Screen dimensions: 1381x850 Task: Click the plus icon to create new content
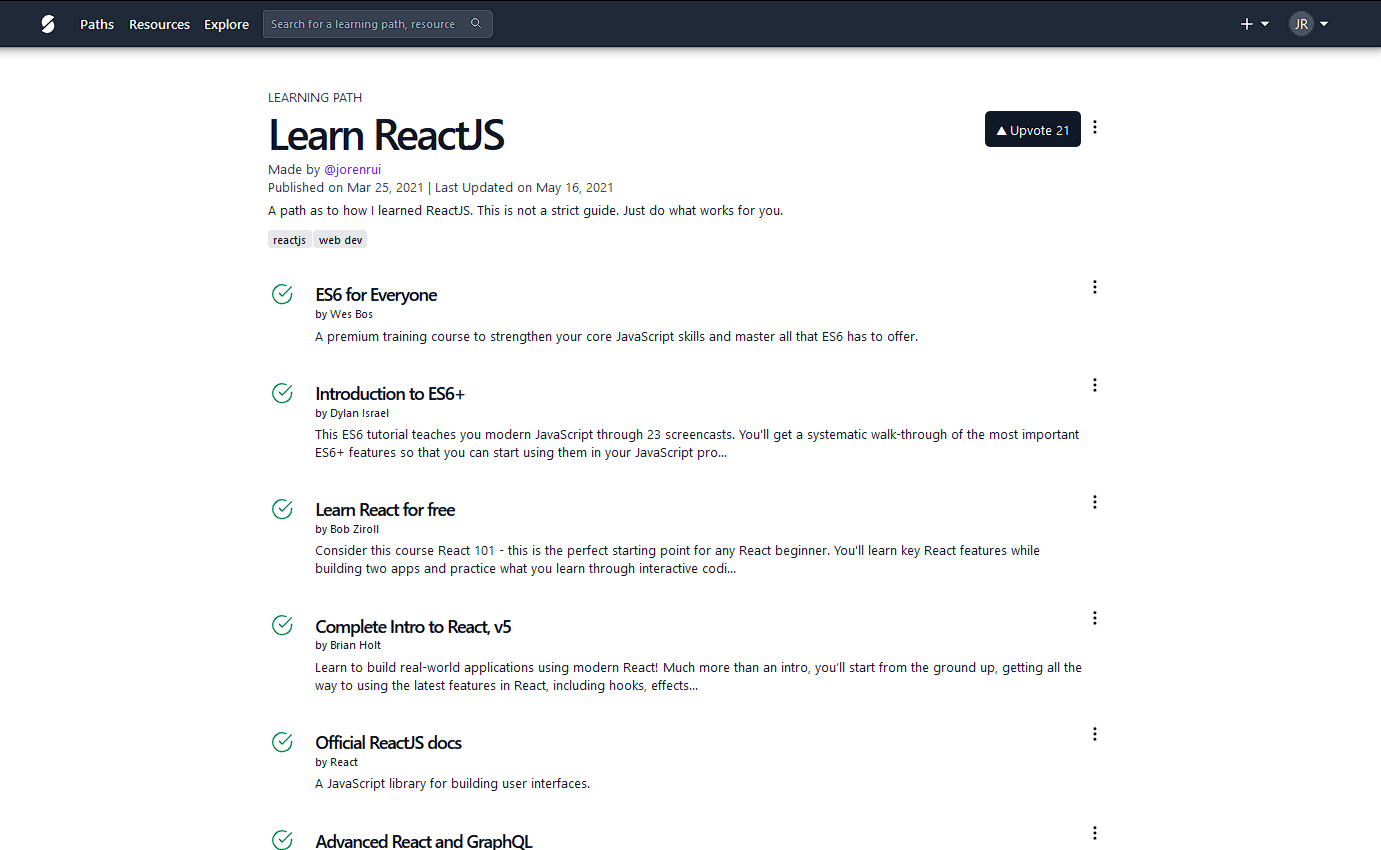click(1245, 23)
